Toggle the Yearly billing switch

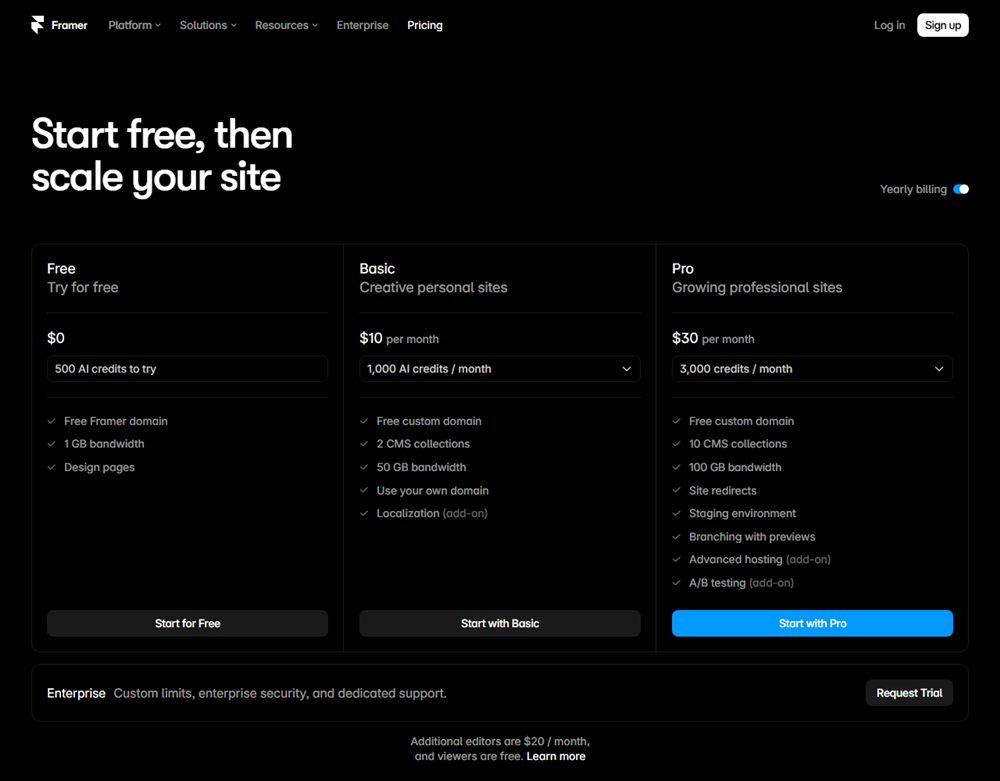(x=960, y=189)
